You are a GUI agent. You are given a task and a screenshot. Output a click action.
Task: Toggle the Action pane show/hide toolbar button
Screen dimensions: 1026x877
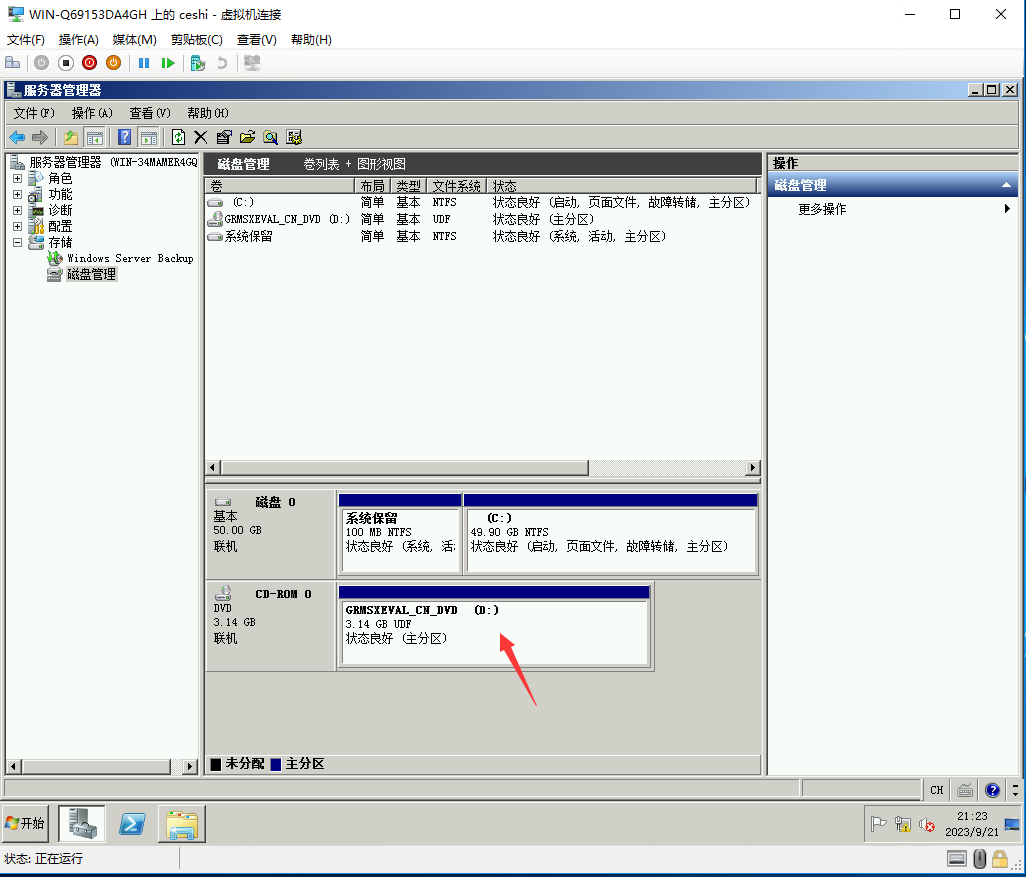pos(148,137)
